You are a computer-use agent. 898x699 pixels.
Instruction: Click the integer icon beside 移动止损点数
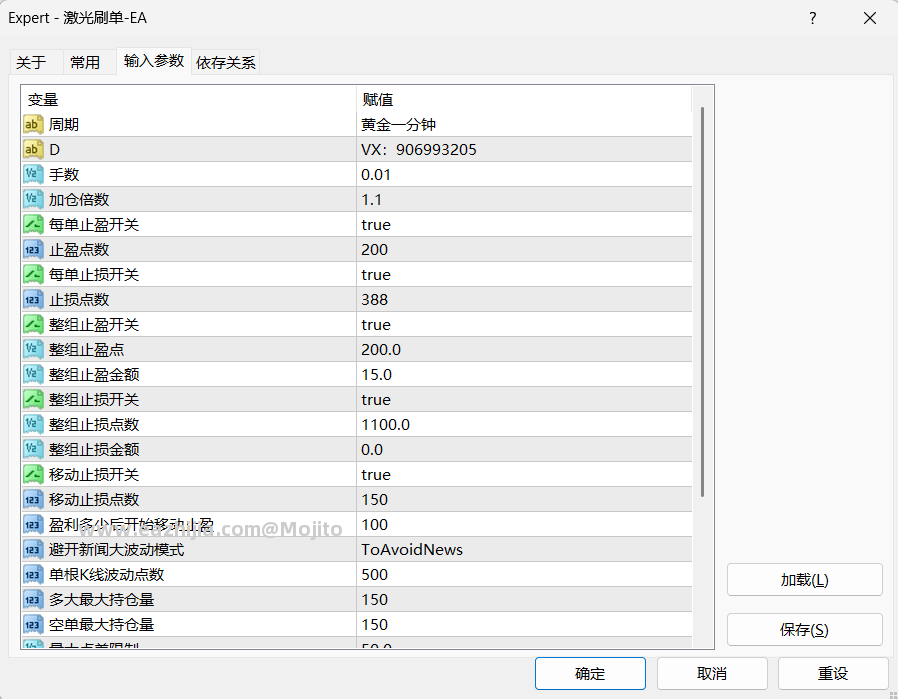click(33, 499)
